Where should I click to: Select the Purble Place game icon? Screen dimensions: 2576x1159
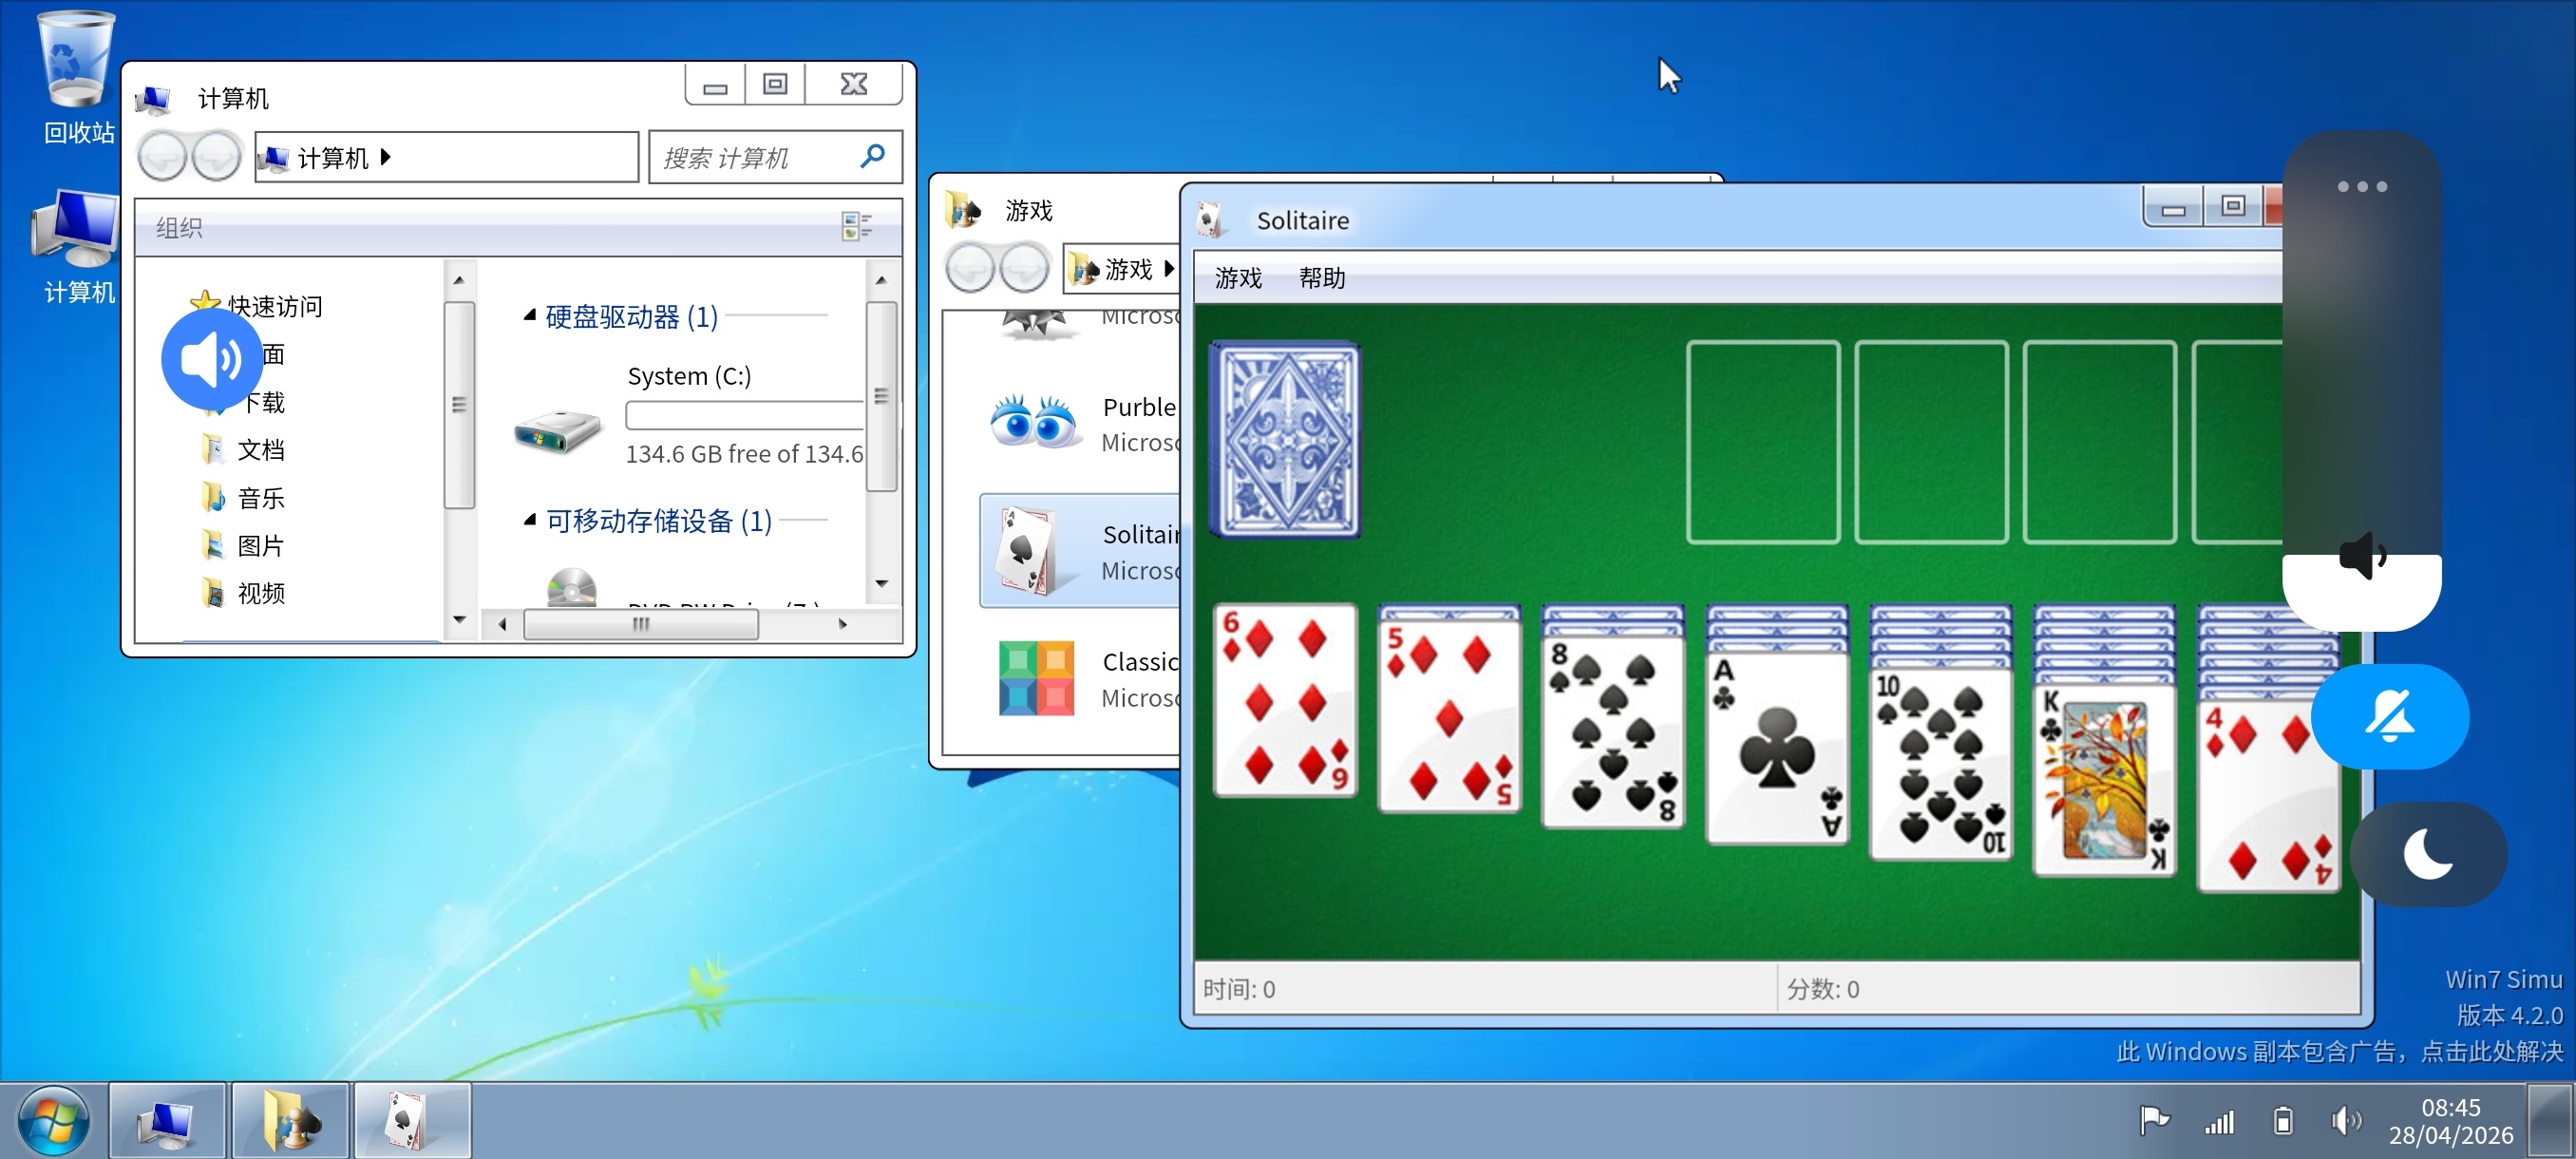(1034, 422)
